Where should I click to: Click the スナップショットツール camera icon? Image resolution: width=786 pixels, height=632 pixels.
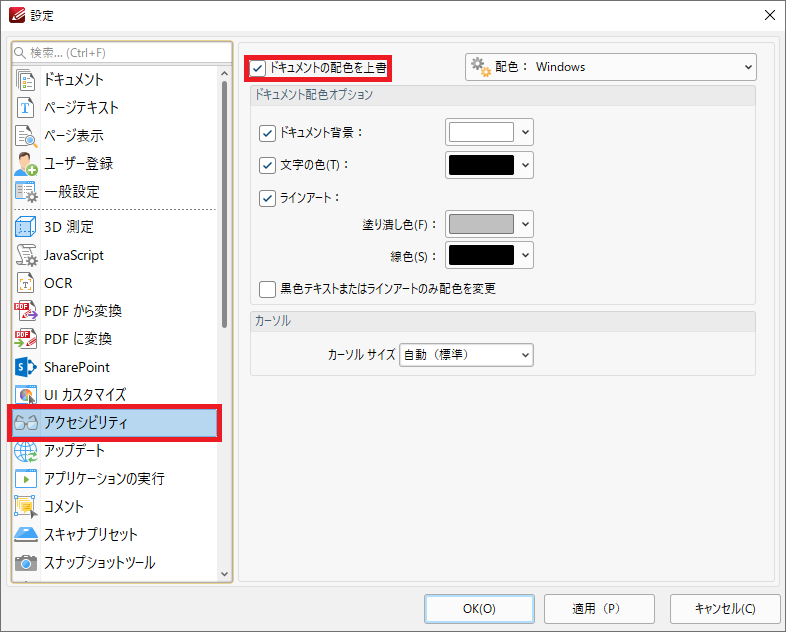point(26,563)
